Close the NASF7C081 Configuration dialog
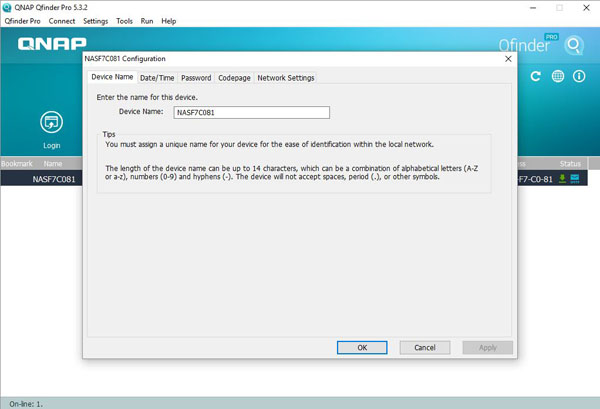600x409 pixels. 508,59
